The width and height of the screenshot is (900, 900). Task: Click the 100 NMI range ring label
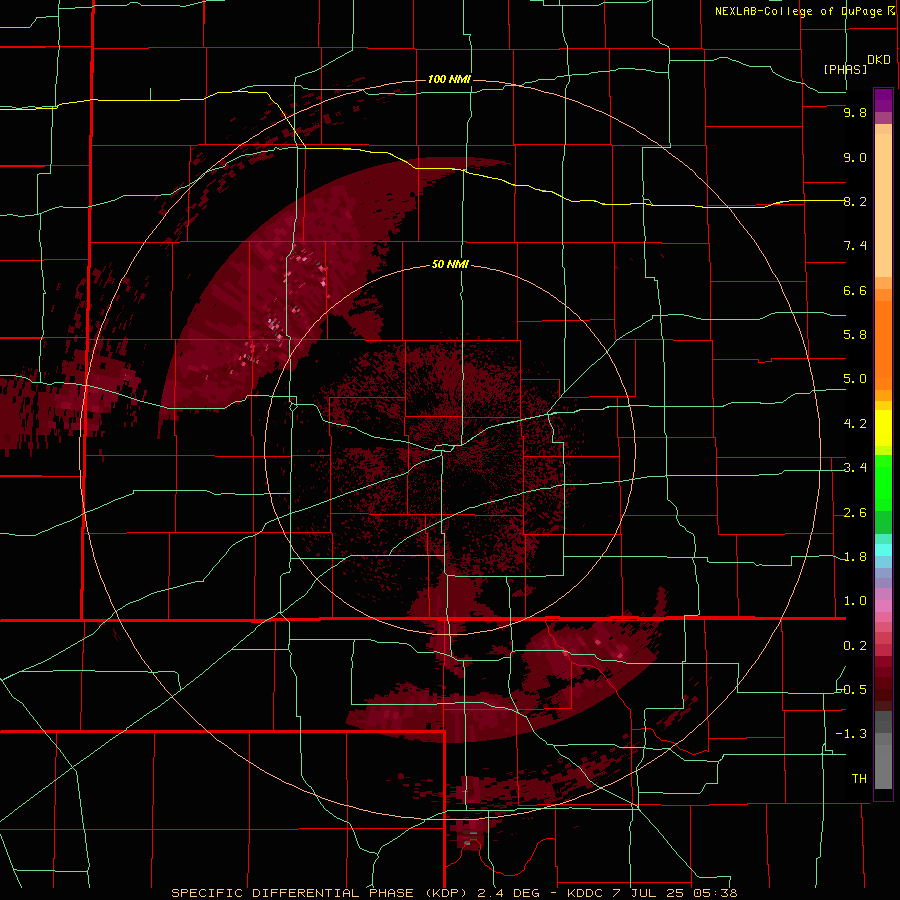click(x=449, y=79)
